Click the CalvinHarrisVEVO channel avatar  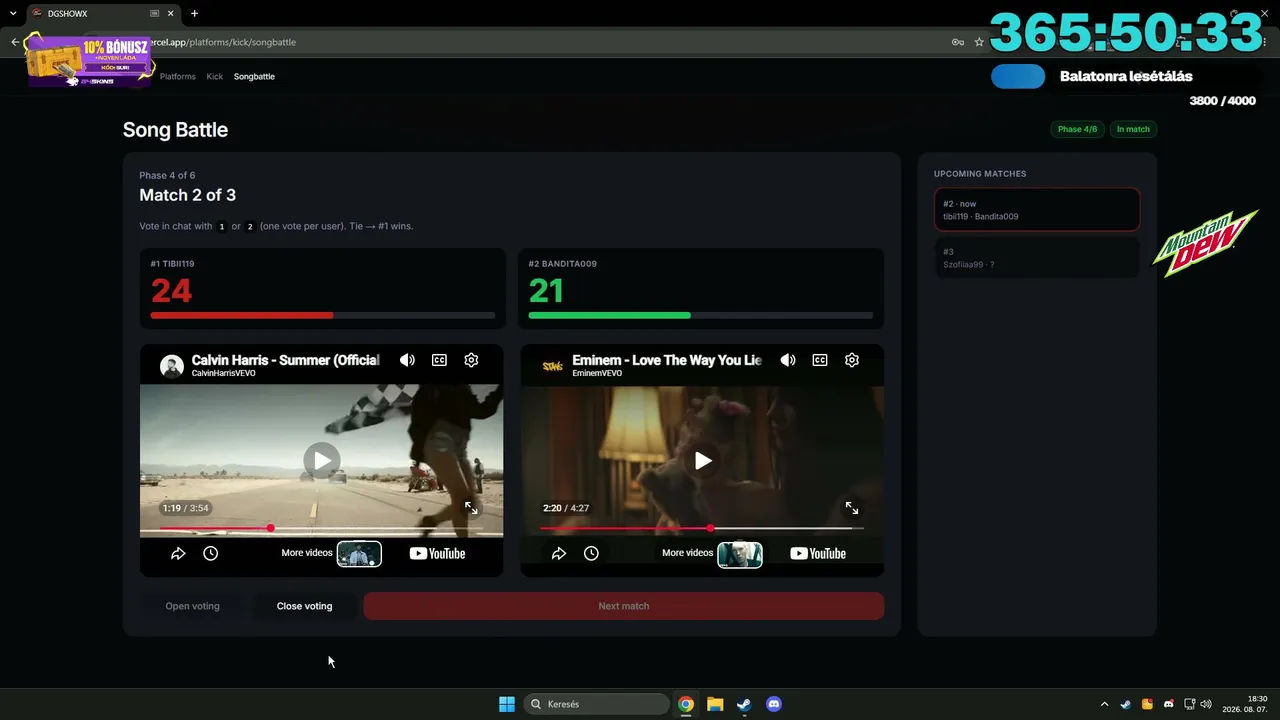(x=172, y=365)
